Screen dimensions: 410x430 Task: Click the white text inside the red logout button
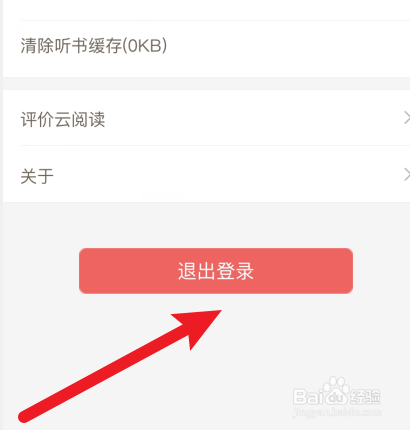tap(216, 271)
